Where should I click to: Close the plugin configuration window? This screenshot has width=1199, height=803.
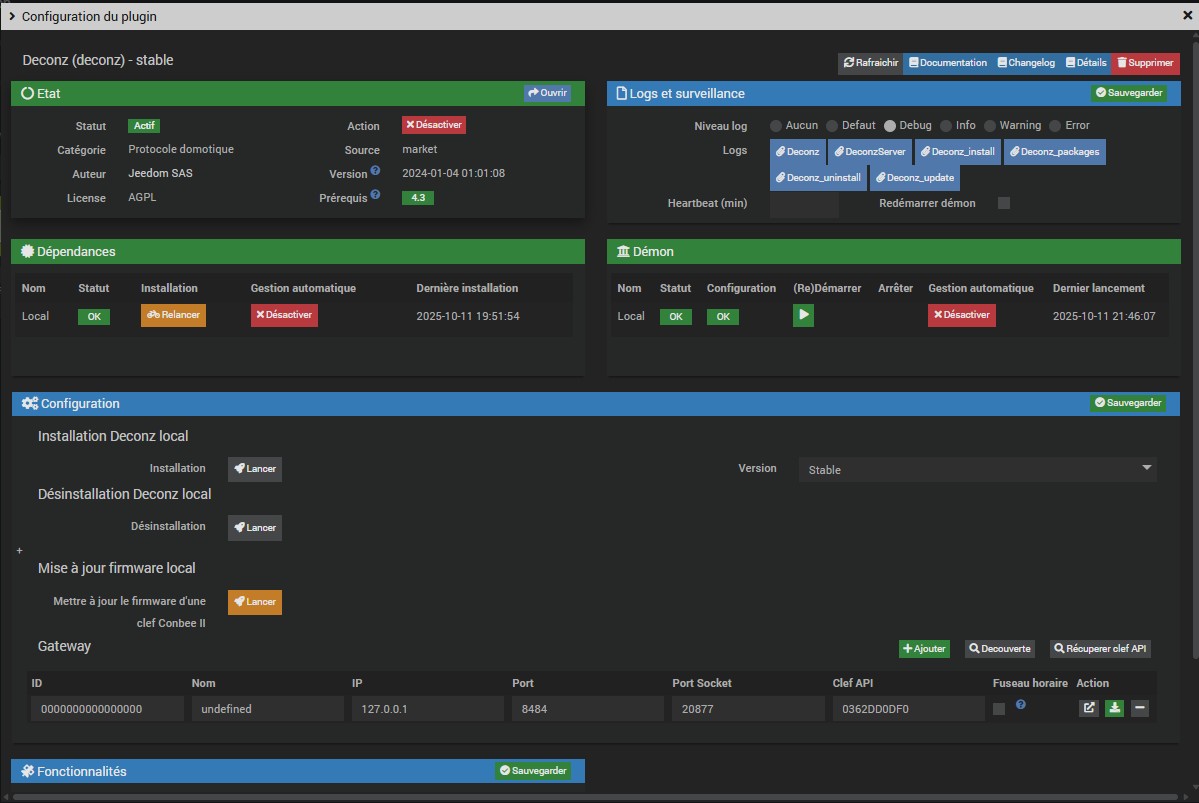coord(1187,14)
